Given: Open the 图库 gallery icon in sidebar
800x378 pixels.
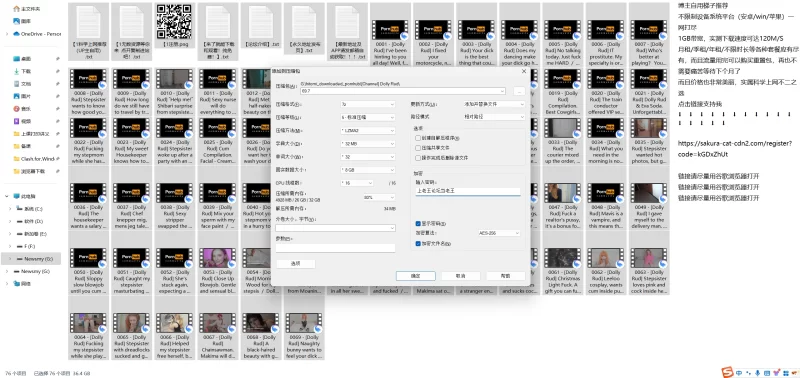Looking at the screenshot, I should tap(16, 21).
